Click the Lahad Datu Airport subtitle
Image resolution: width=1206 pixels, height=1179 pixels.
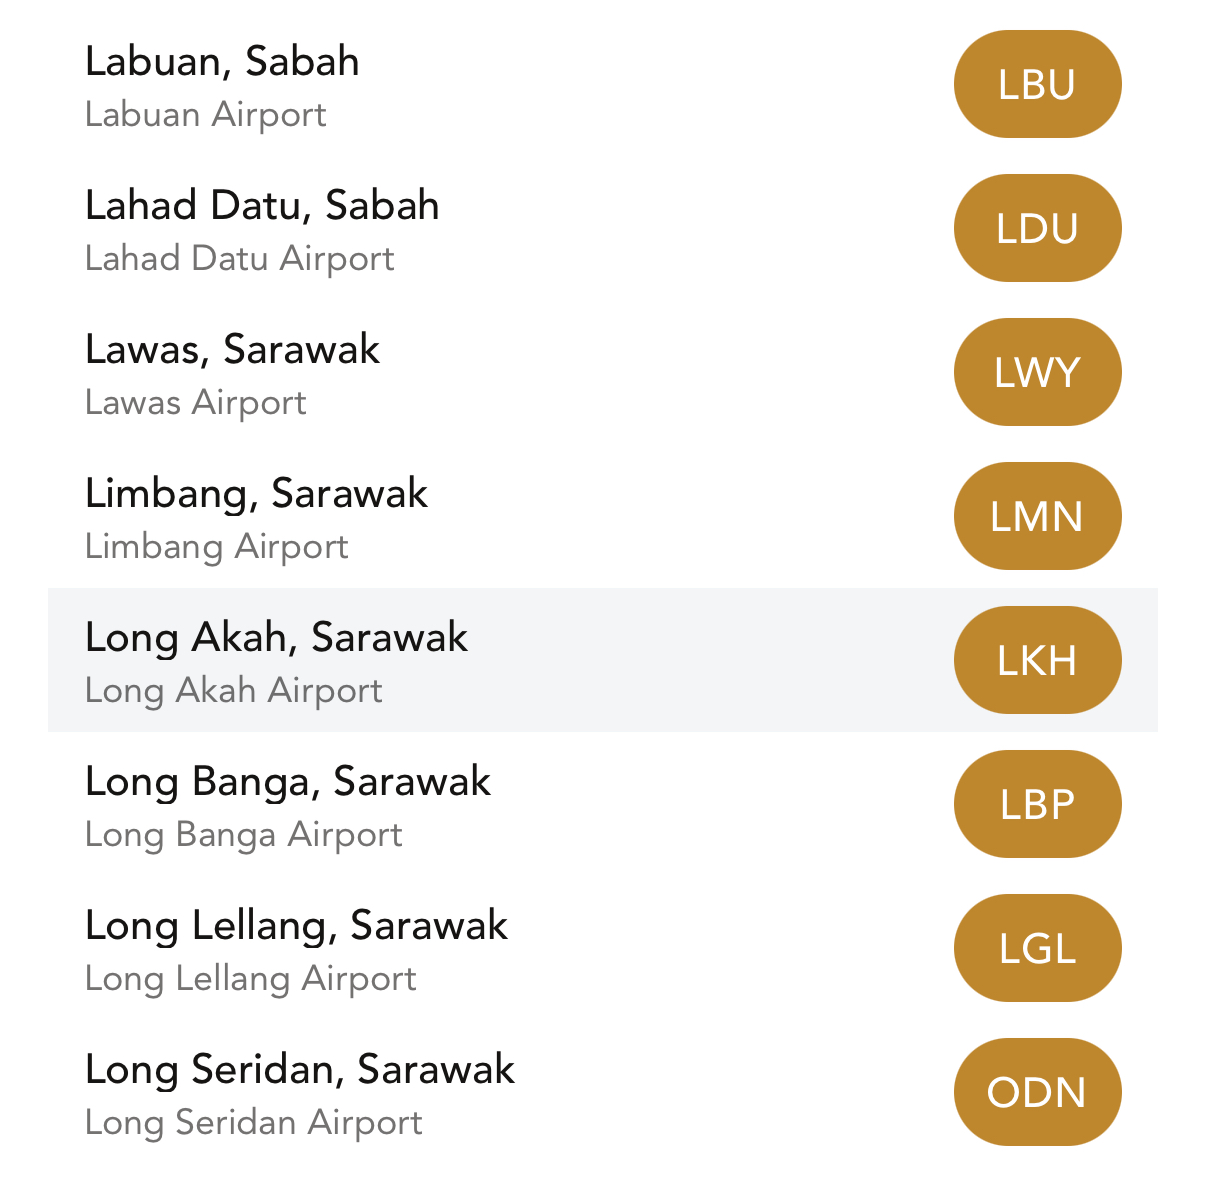(240, 259)
